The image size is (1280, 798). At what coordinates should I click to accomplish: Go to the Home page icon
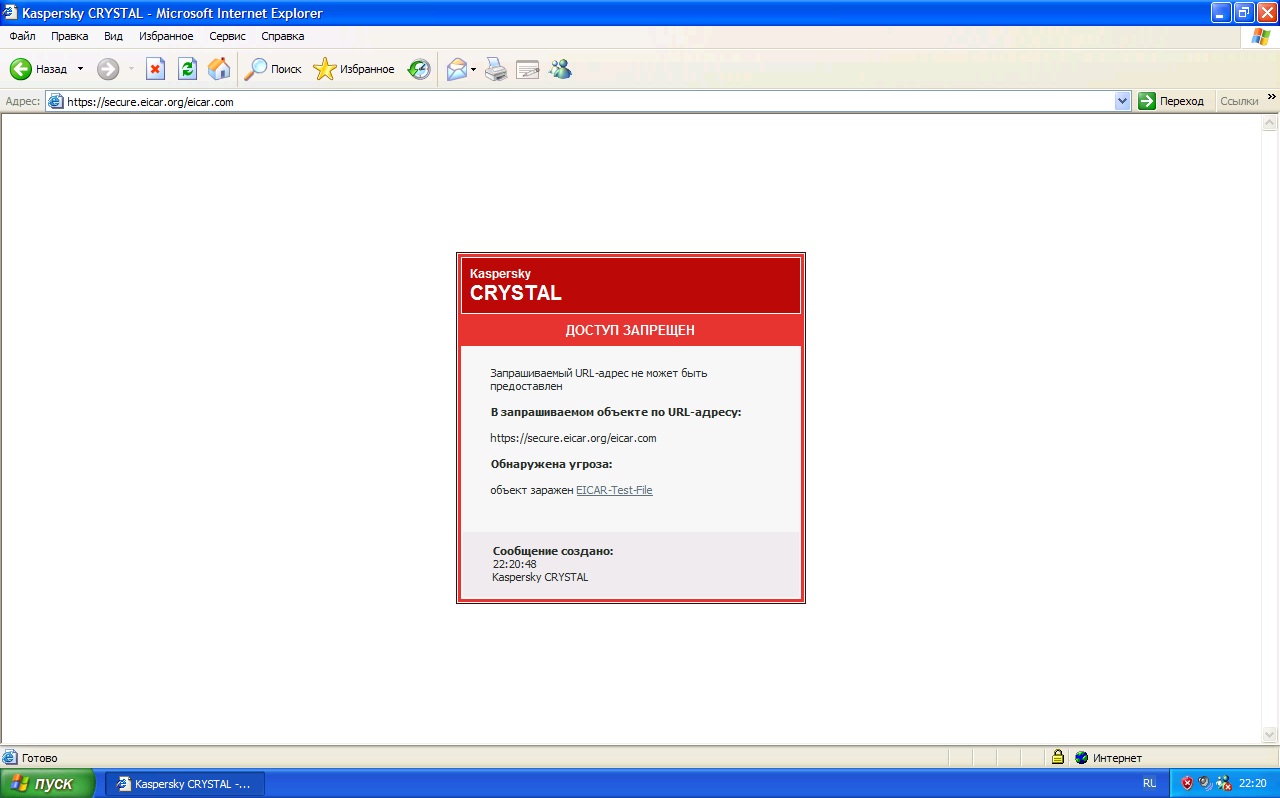(x=219, y=69)
